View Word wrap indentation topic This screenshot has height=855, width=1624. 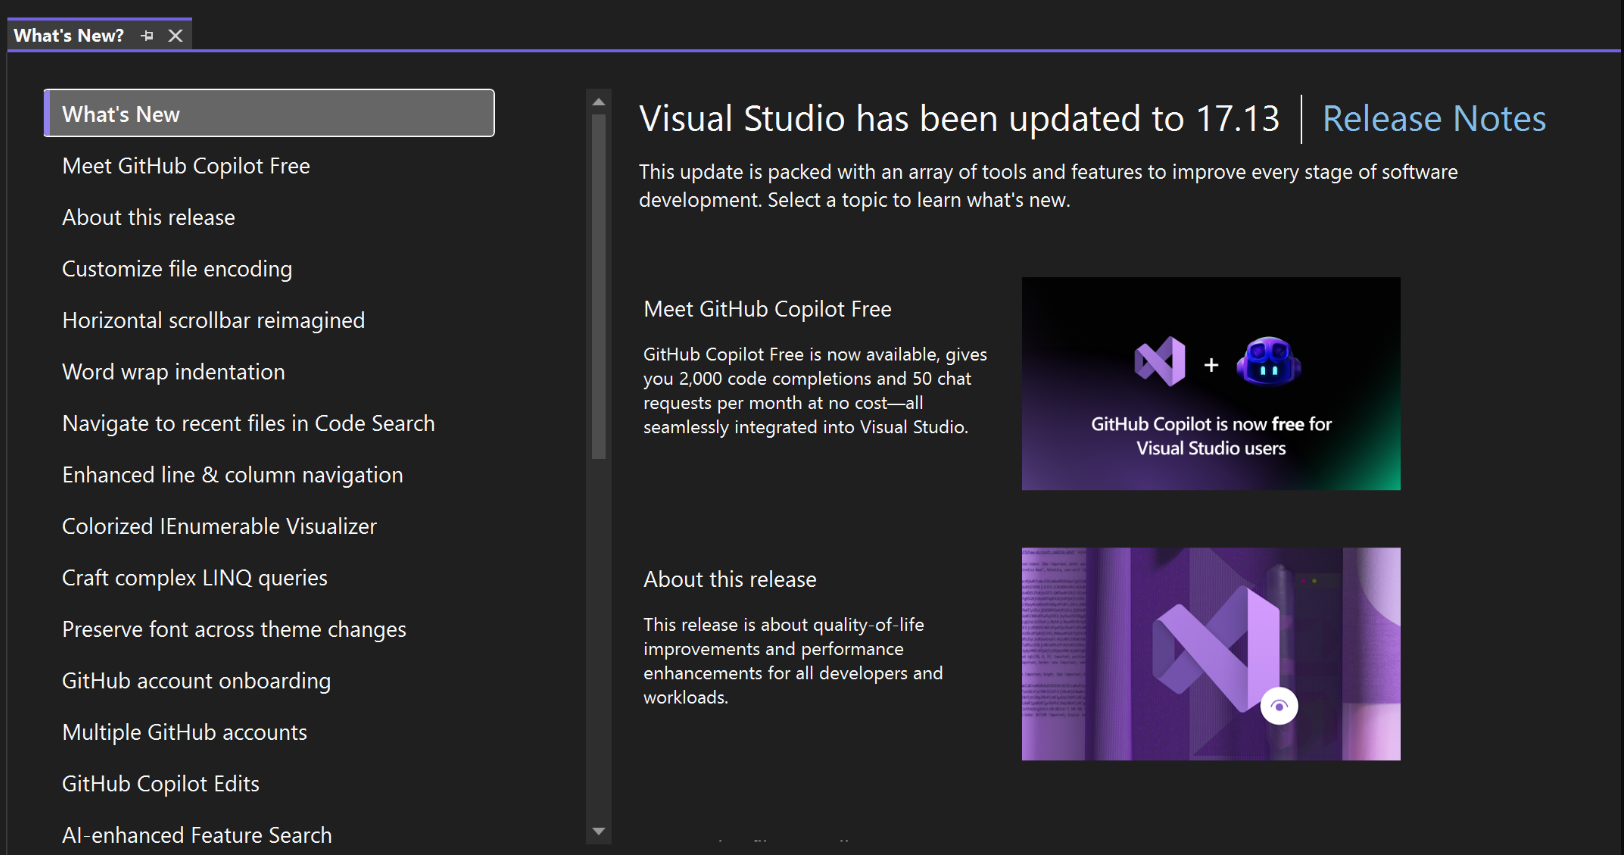(173, 372)
